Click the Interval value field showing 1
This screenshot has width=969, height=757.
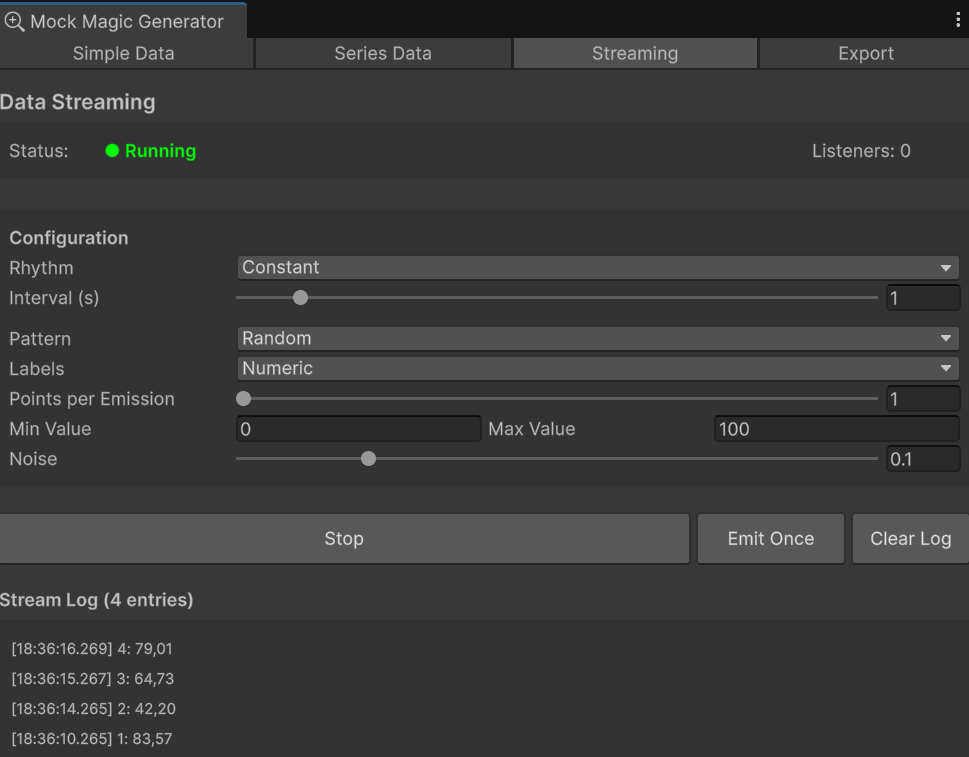coord(923,298)
